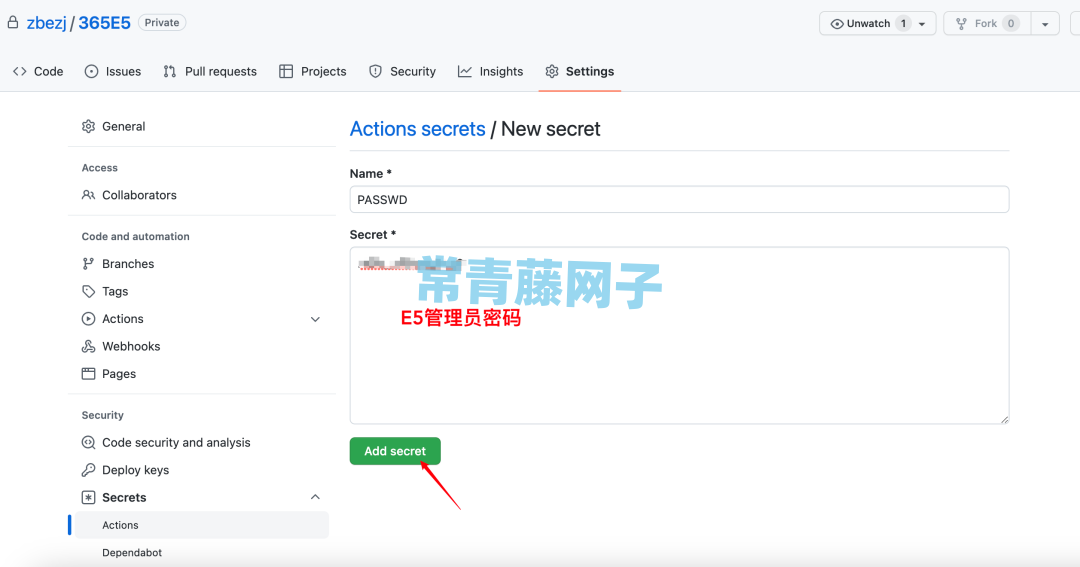Collapse the Secrets sidebar section chevron
The width and height of the screenshot is (1080, 567).
315,497
